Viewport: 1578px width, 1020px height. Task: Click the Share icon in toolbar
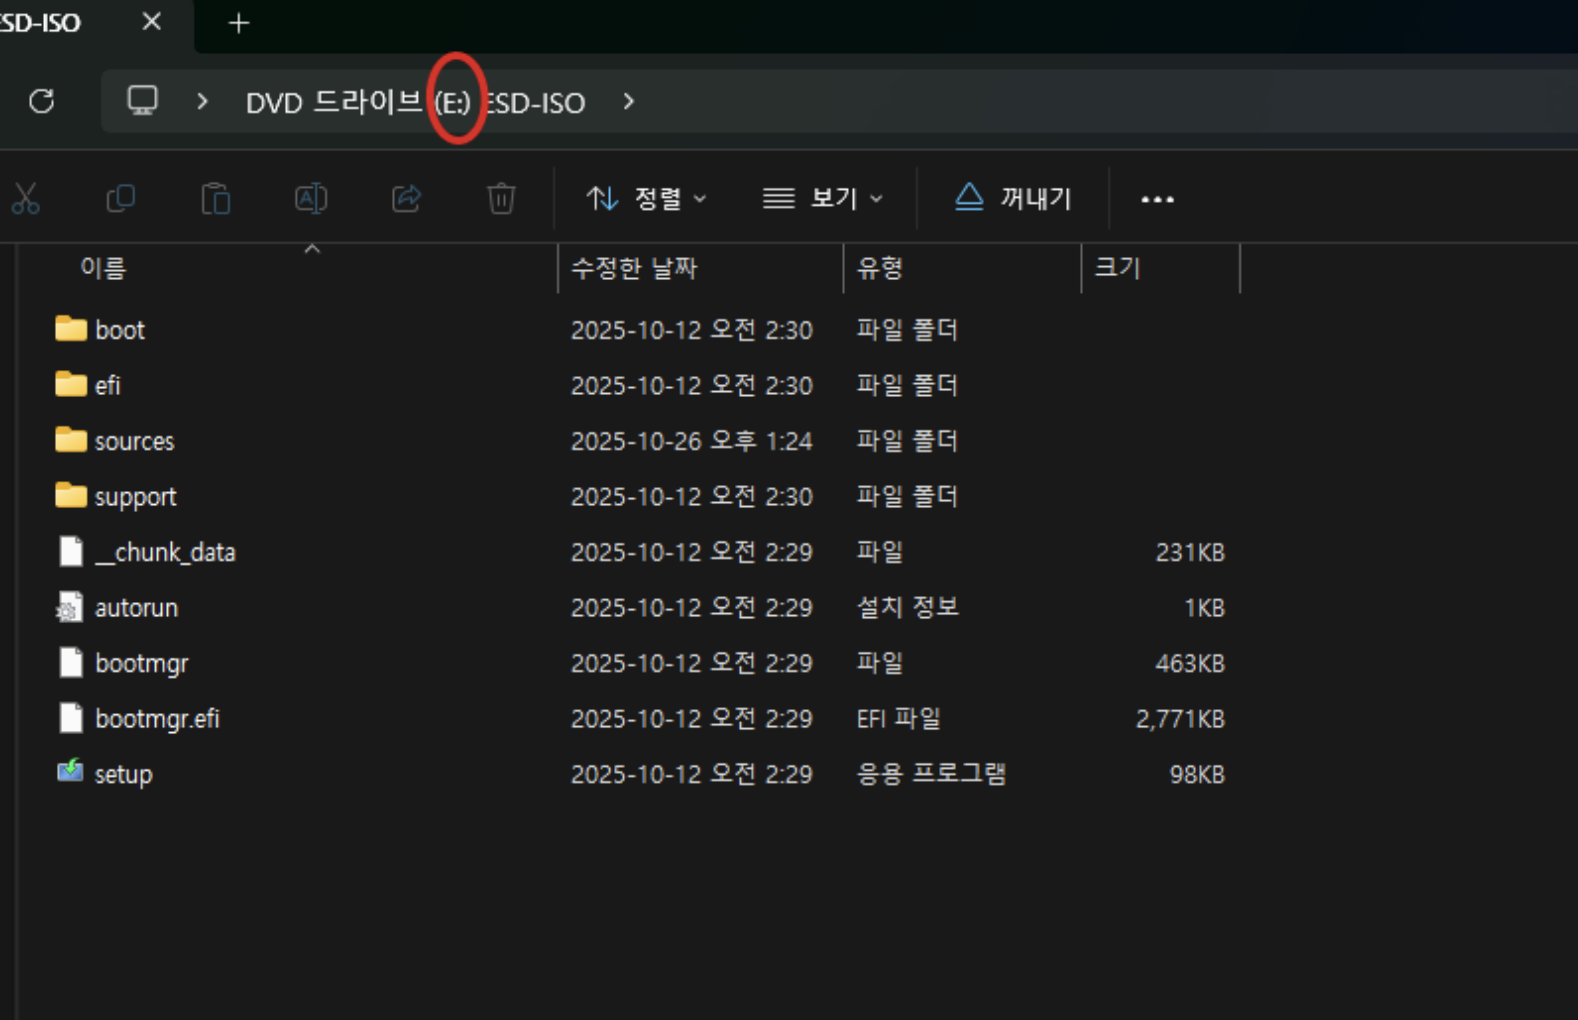[x=406, y=199]
